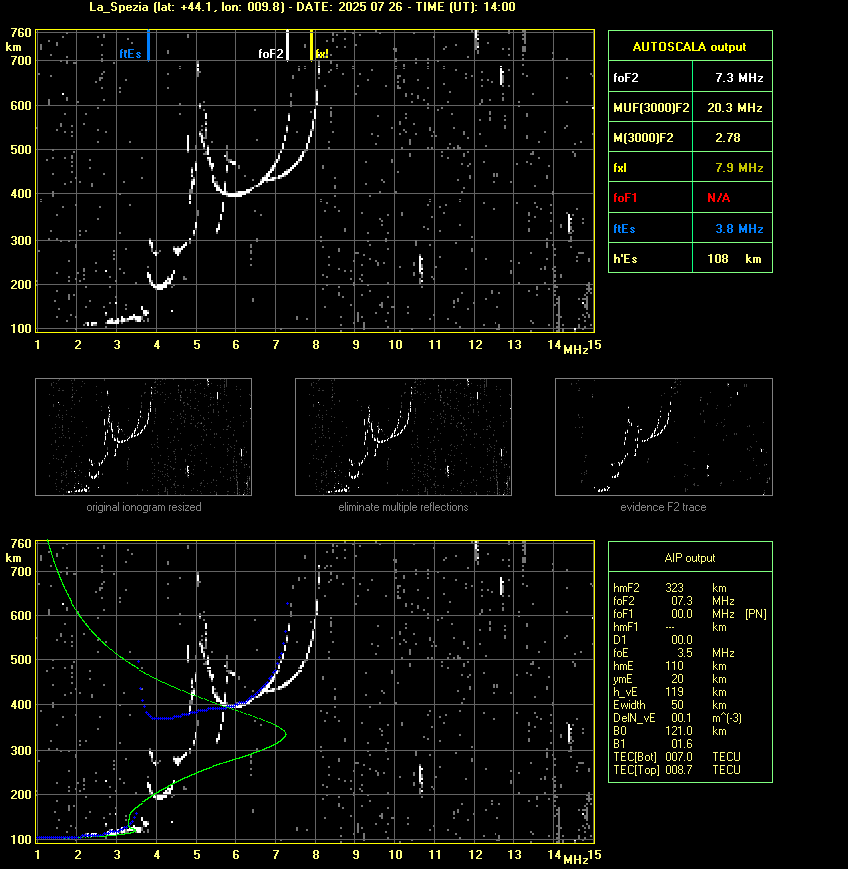Image resolution: width=848 pixels, height=869 pixels.
Task: Click the M(3000)F2 label cell
Action: coord(651,137)
